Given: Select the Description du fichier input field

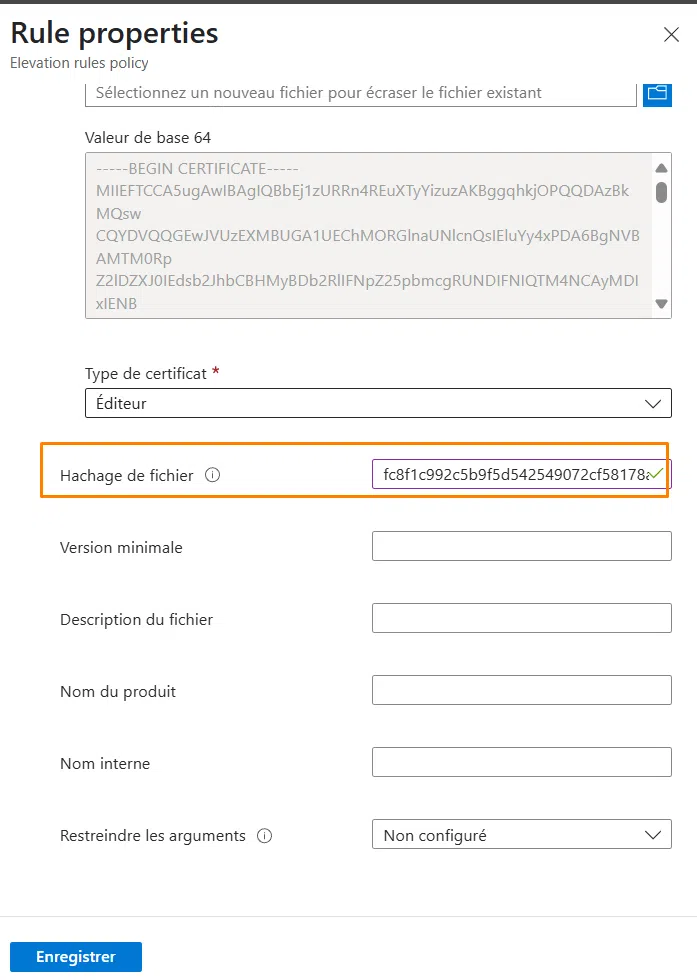Looking at the screenshot, I should point(521,617).
